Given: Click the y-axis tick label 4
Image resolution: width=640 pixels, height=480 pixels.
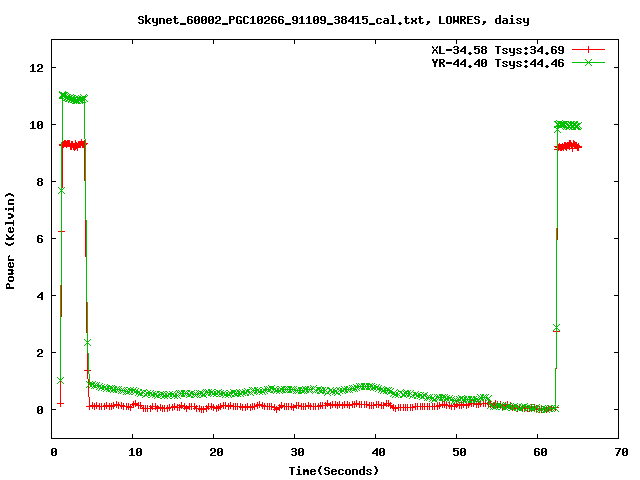Looking at the screenshot, I should pyautogui.click(x=40, y=296).
